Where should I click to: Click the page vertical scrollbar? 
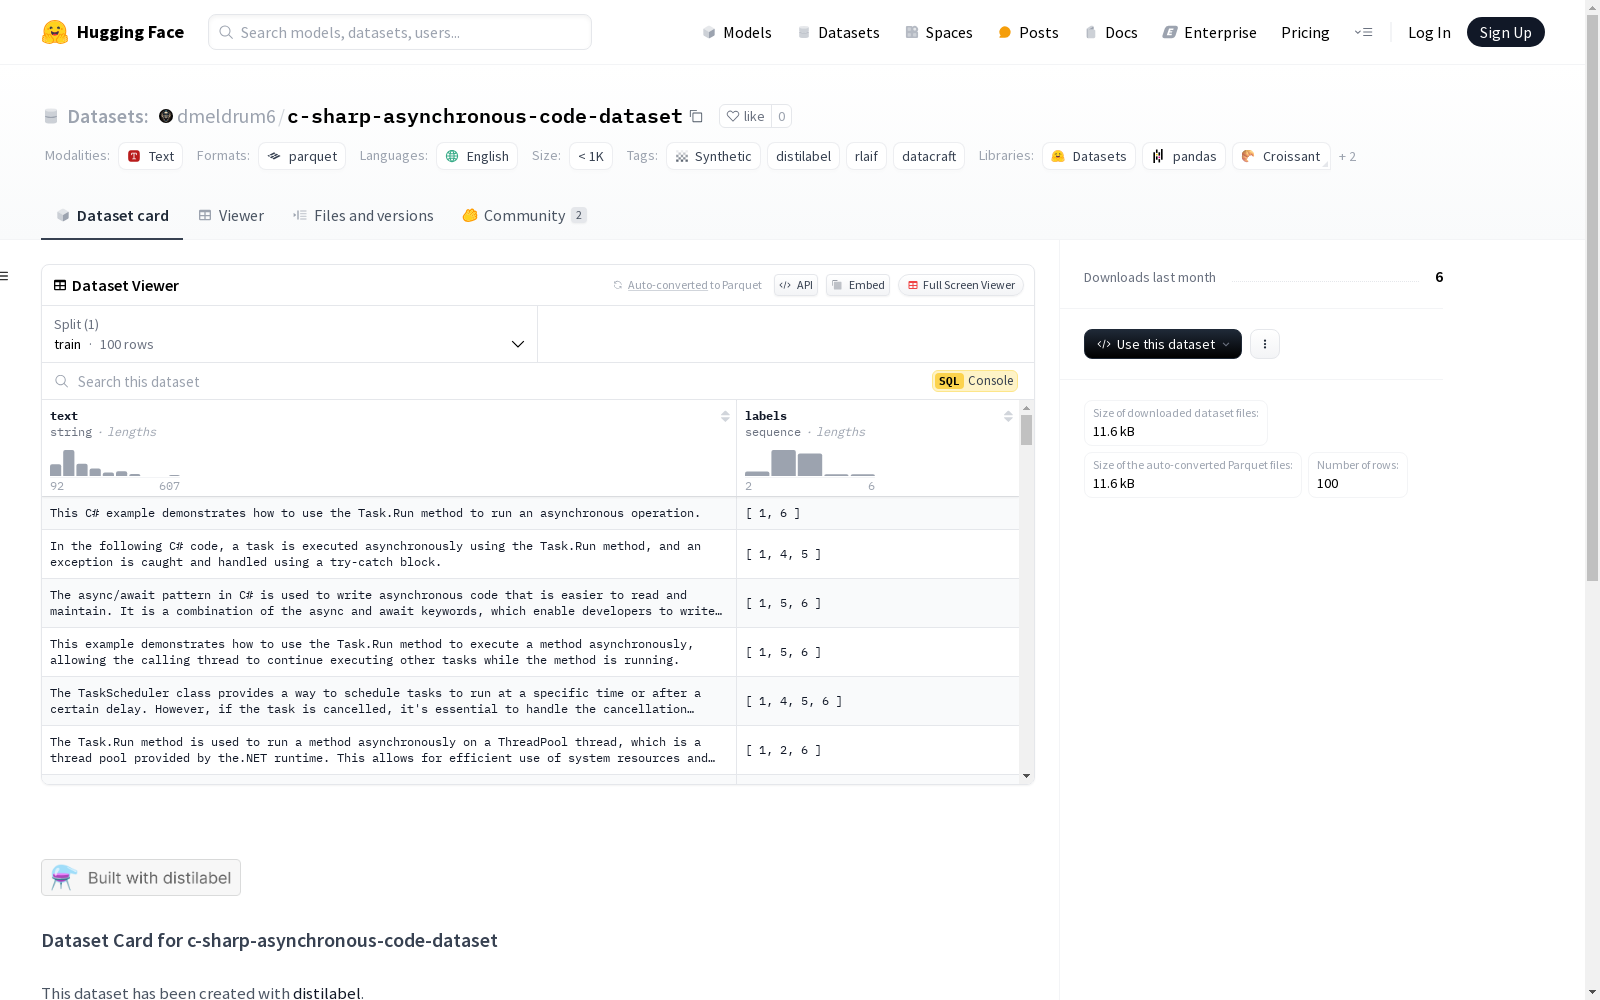point(1592,300)
